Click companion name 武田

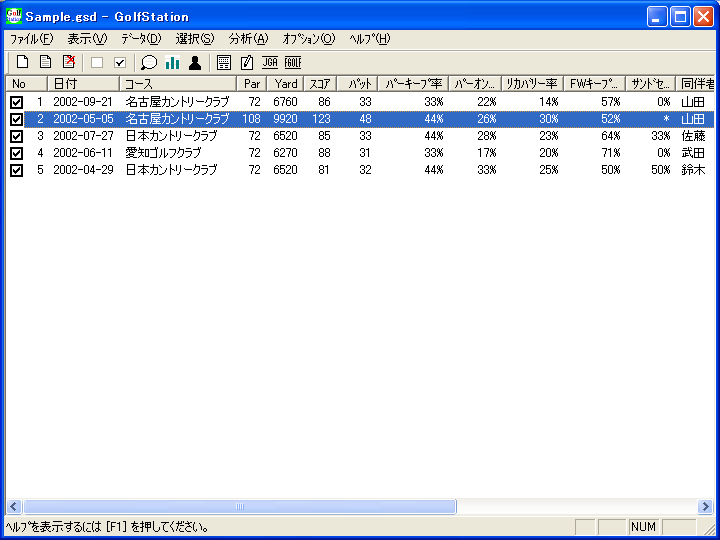click(693, 153)
